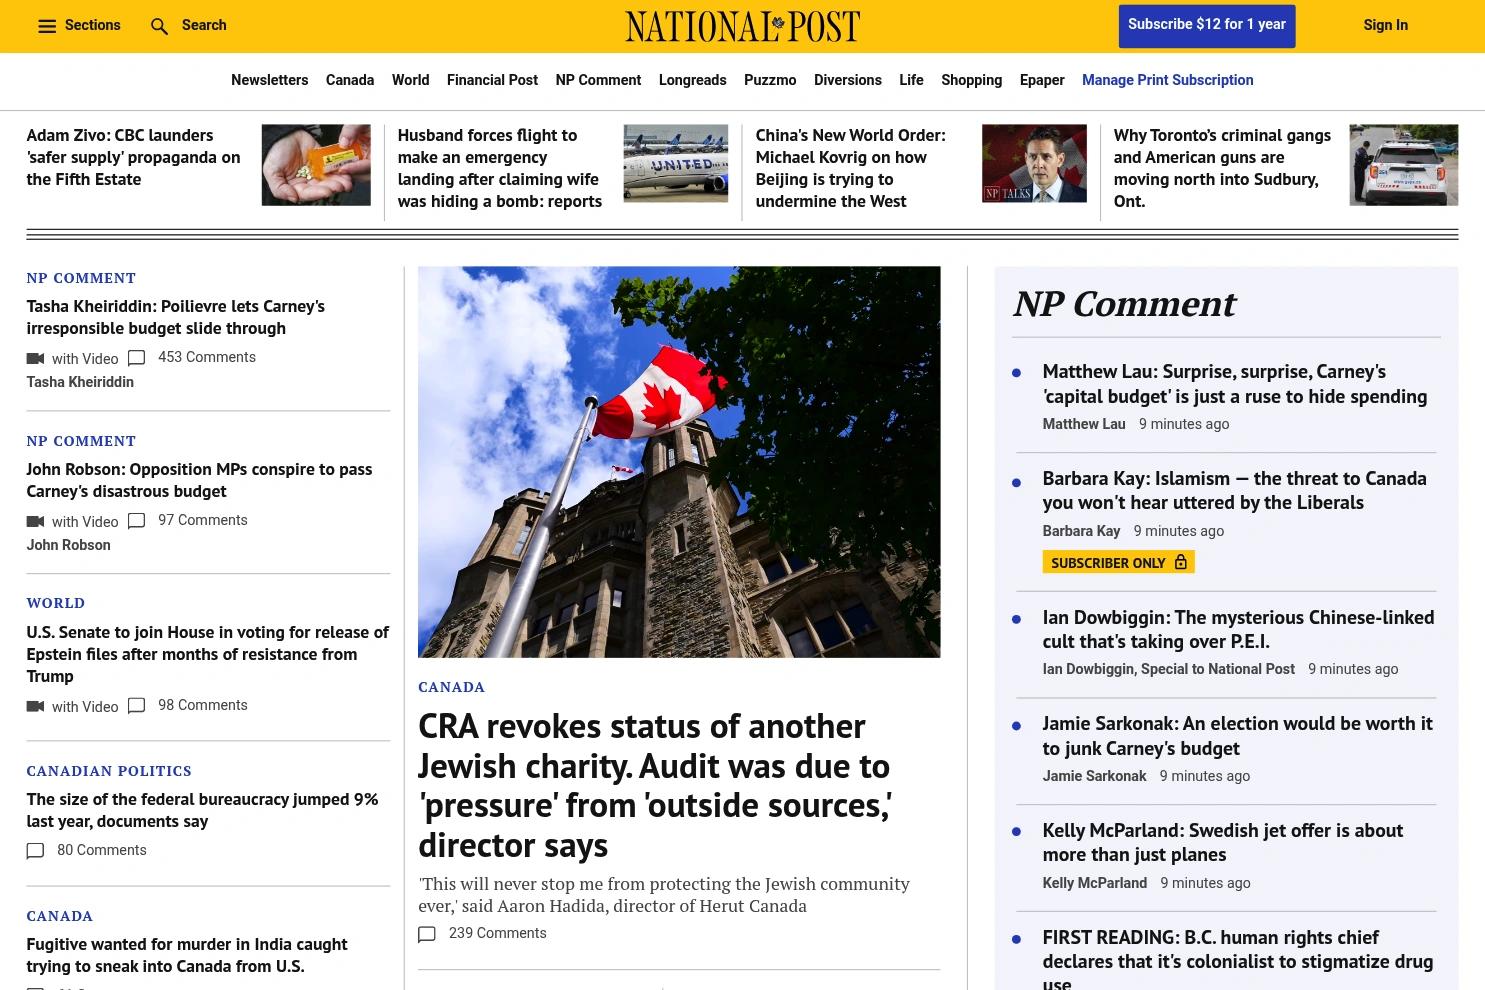Open FIRST READING B.C. human rights story

coord(1238,958)
